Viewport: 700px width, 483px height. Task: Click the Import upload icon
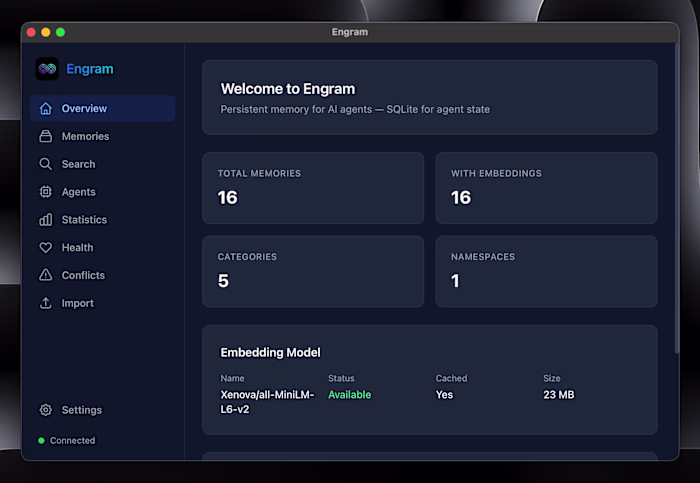46,303
